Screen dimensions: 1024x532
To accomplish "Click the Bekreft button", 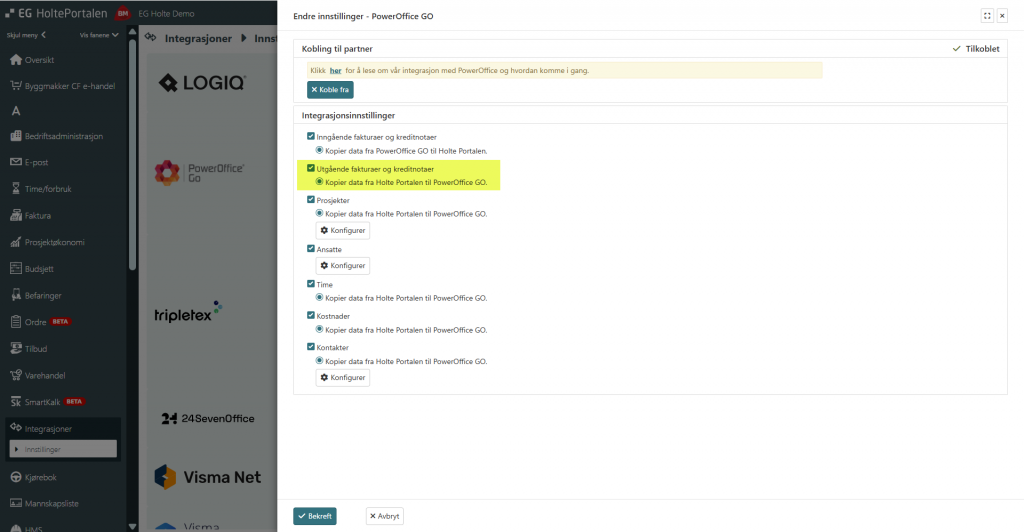I will [314, 516].
